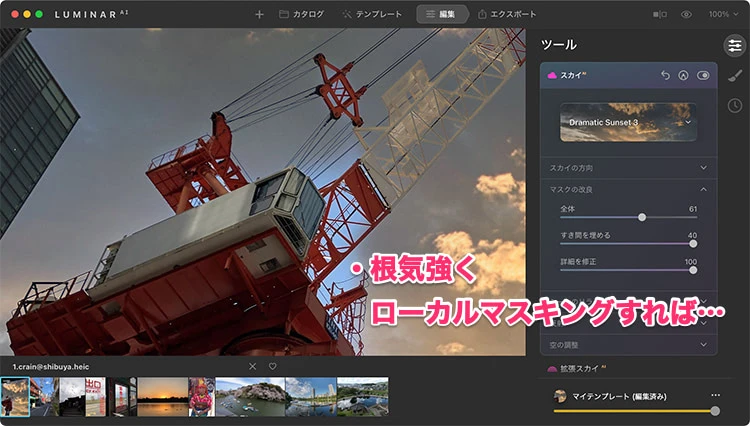Viewport: 750px width, 426px height.
Task: Toggle before/after compare view icon
Action: [x=659, y=15]
